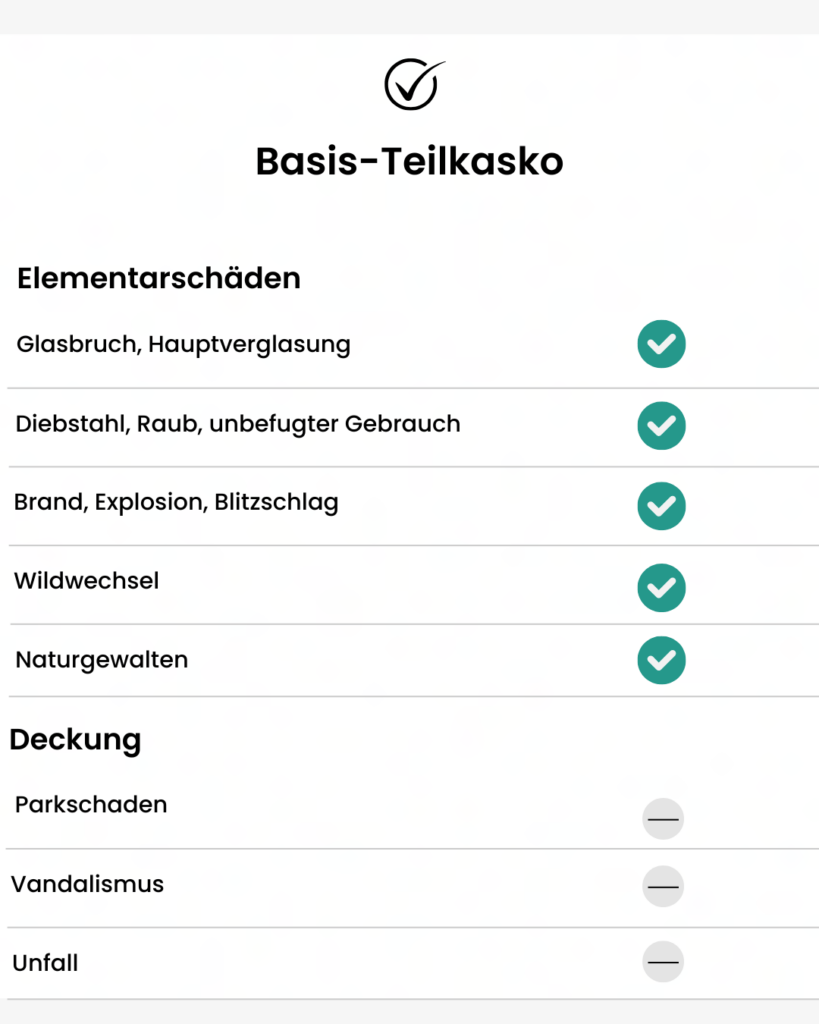Viewport: 819px width, 1024px height.
Task: Click the Basis-Teilkasko heading
Action: coord(410,161)
